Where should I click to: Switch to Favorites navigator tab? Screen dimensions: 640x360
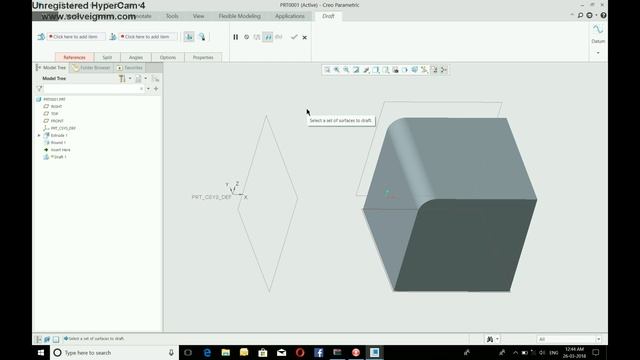point(130,68)
